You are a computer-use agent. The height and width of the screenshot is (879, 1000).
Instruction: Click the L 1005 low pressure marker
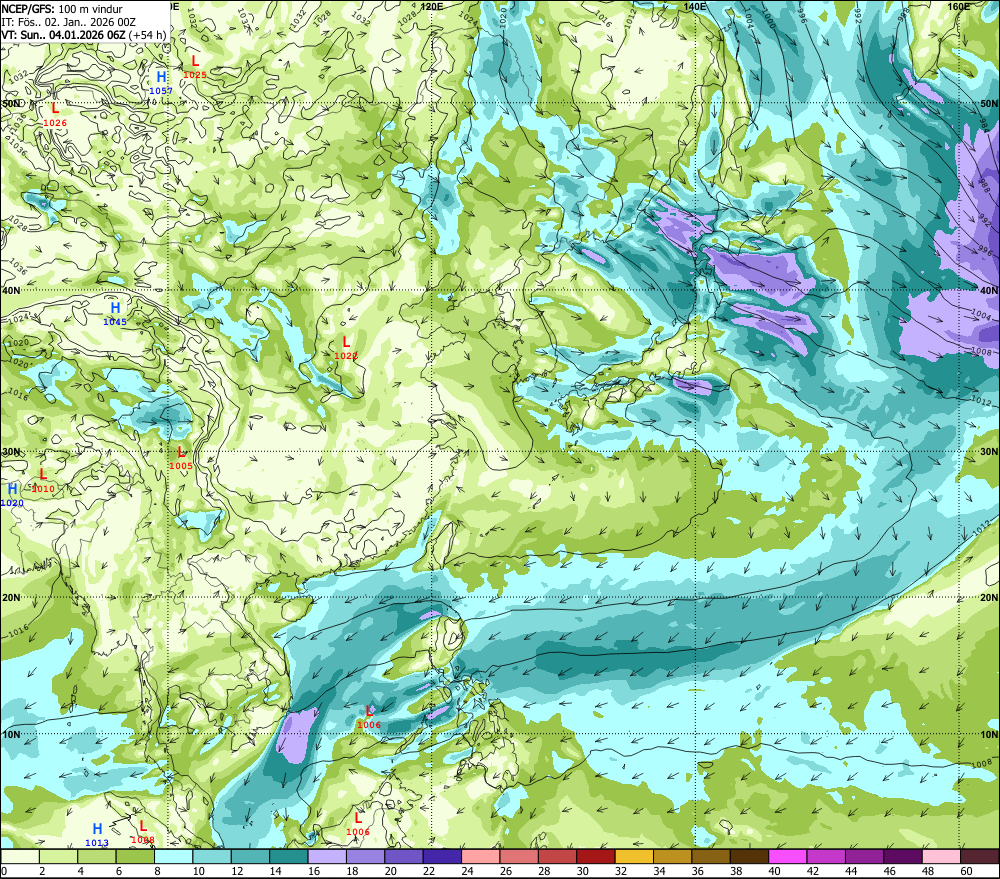tap(181, 458)
